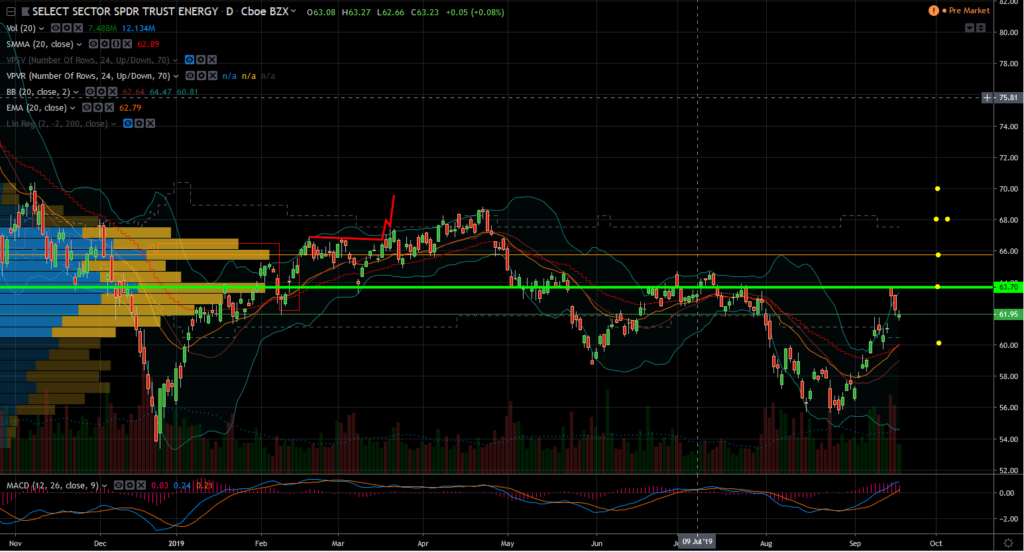
Task: Expand the Lin Reg dropdown chevron
Action: 114,124
